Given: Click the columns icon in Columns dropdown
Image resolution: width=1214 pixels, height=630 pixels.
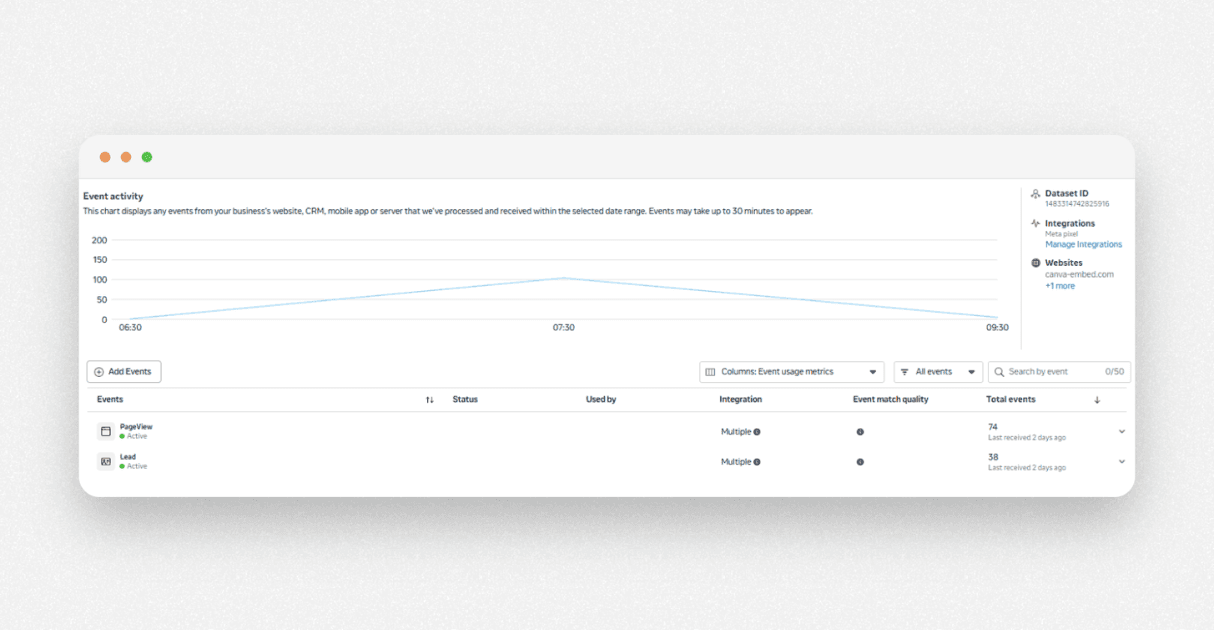Looking at the screenshot, I should pos(710,372).
